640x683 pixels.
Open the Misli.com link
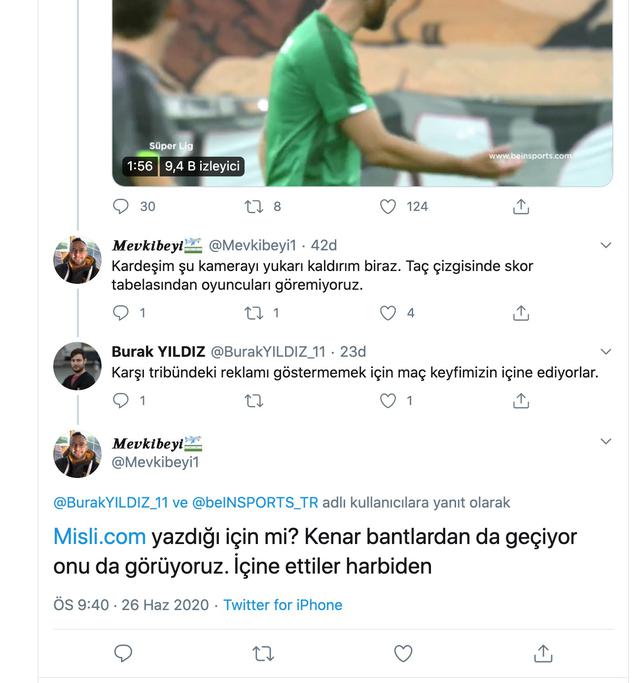100,536
